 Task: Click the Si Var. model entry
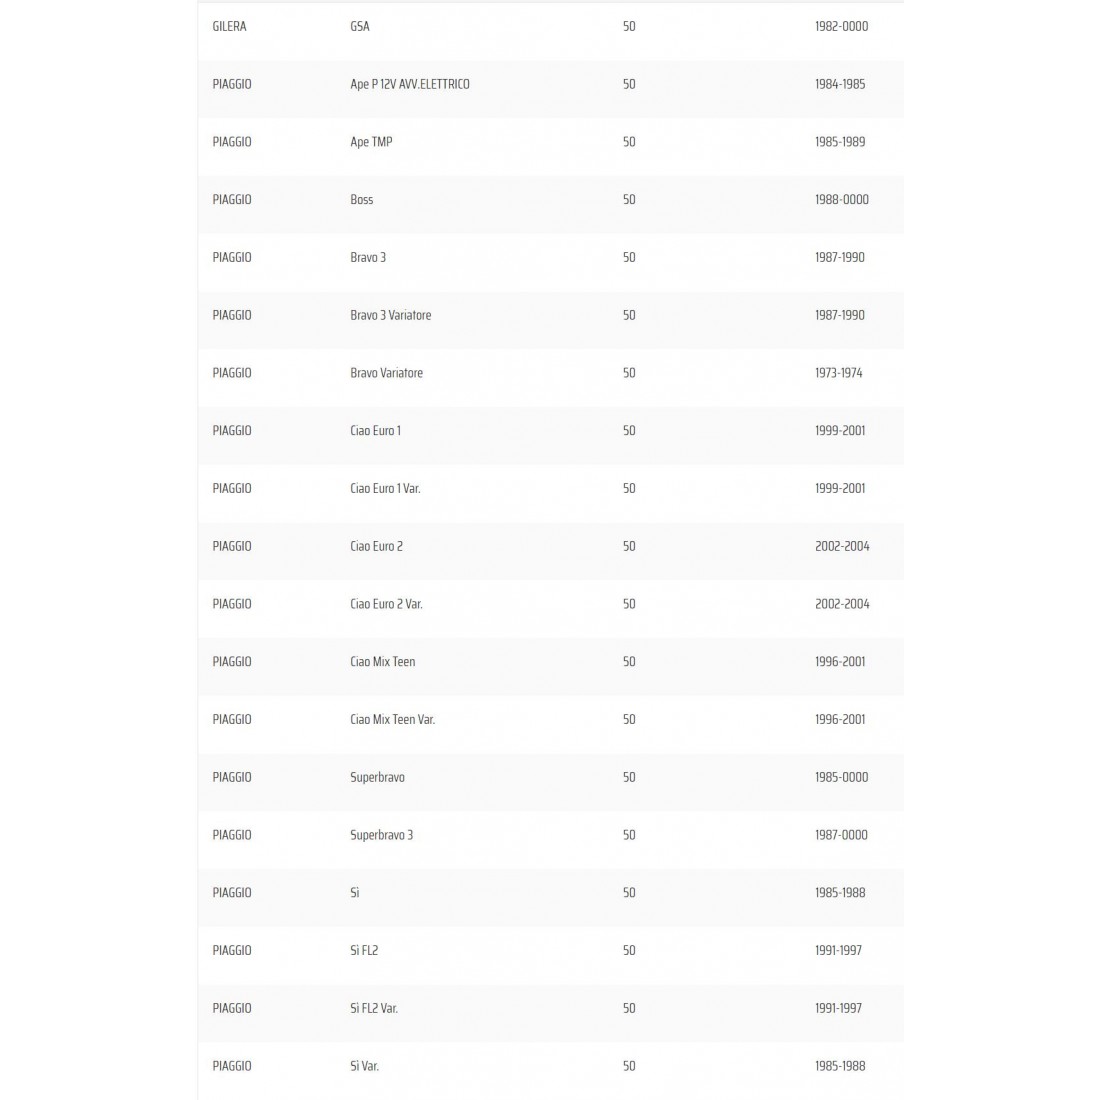364,1066
